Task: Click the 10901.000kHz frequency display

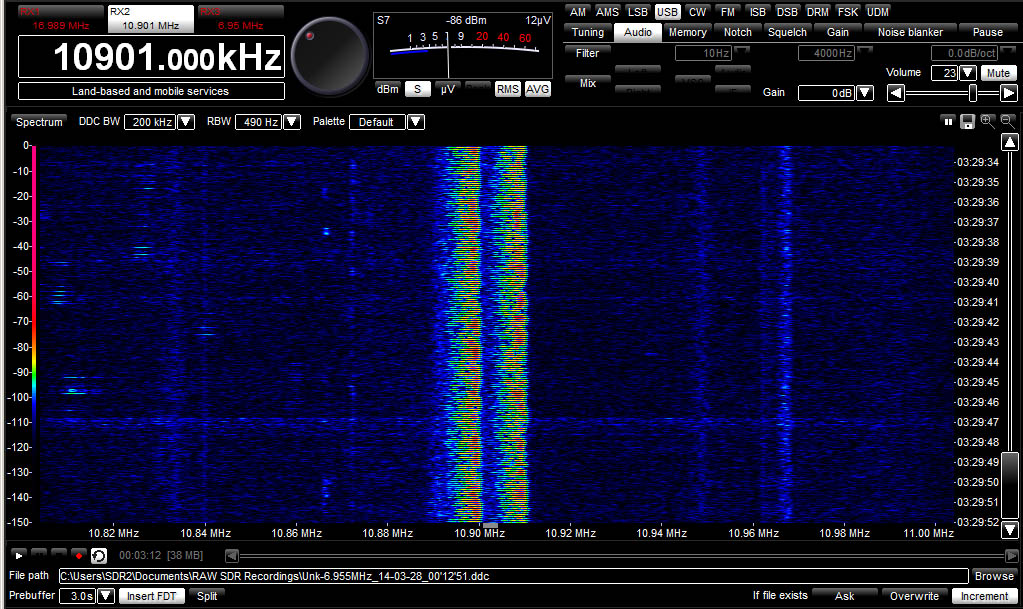Action: (151, 57)
